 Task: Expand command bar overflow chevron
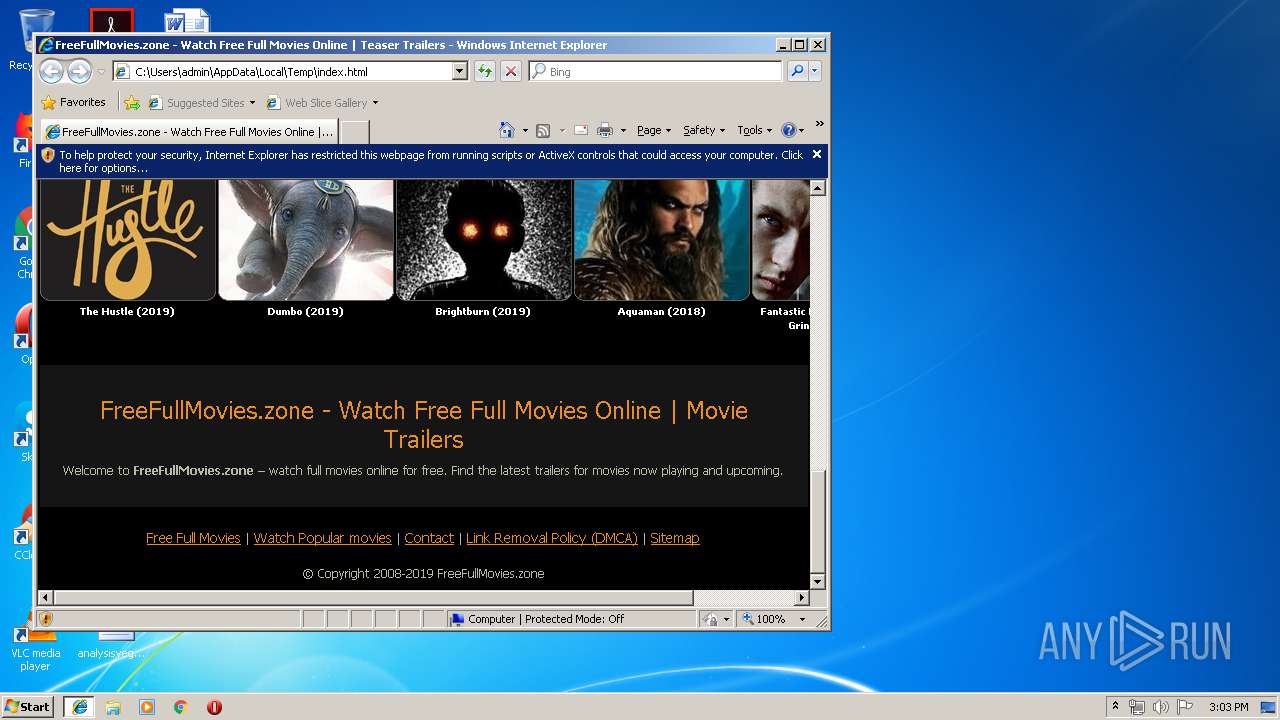[819, 124]
